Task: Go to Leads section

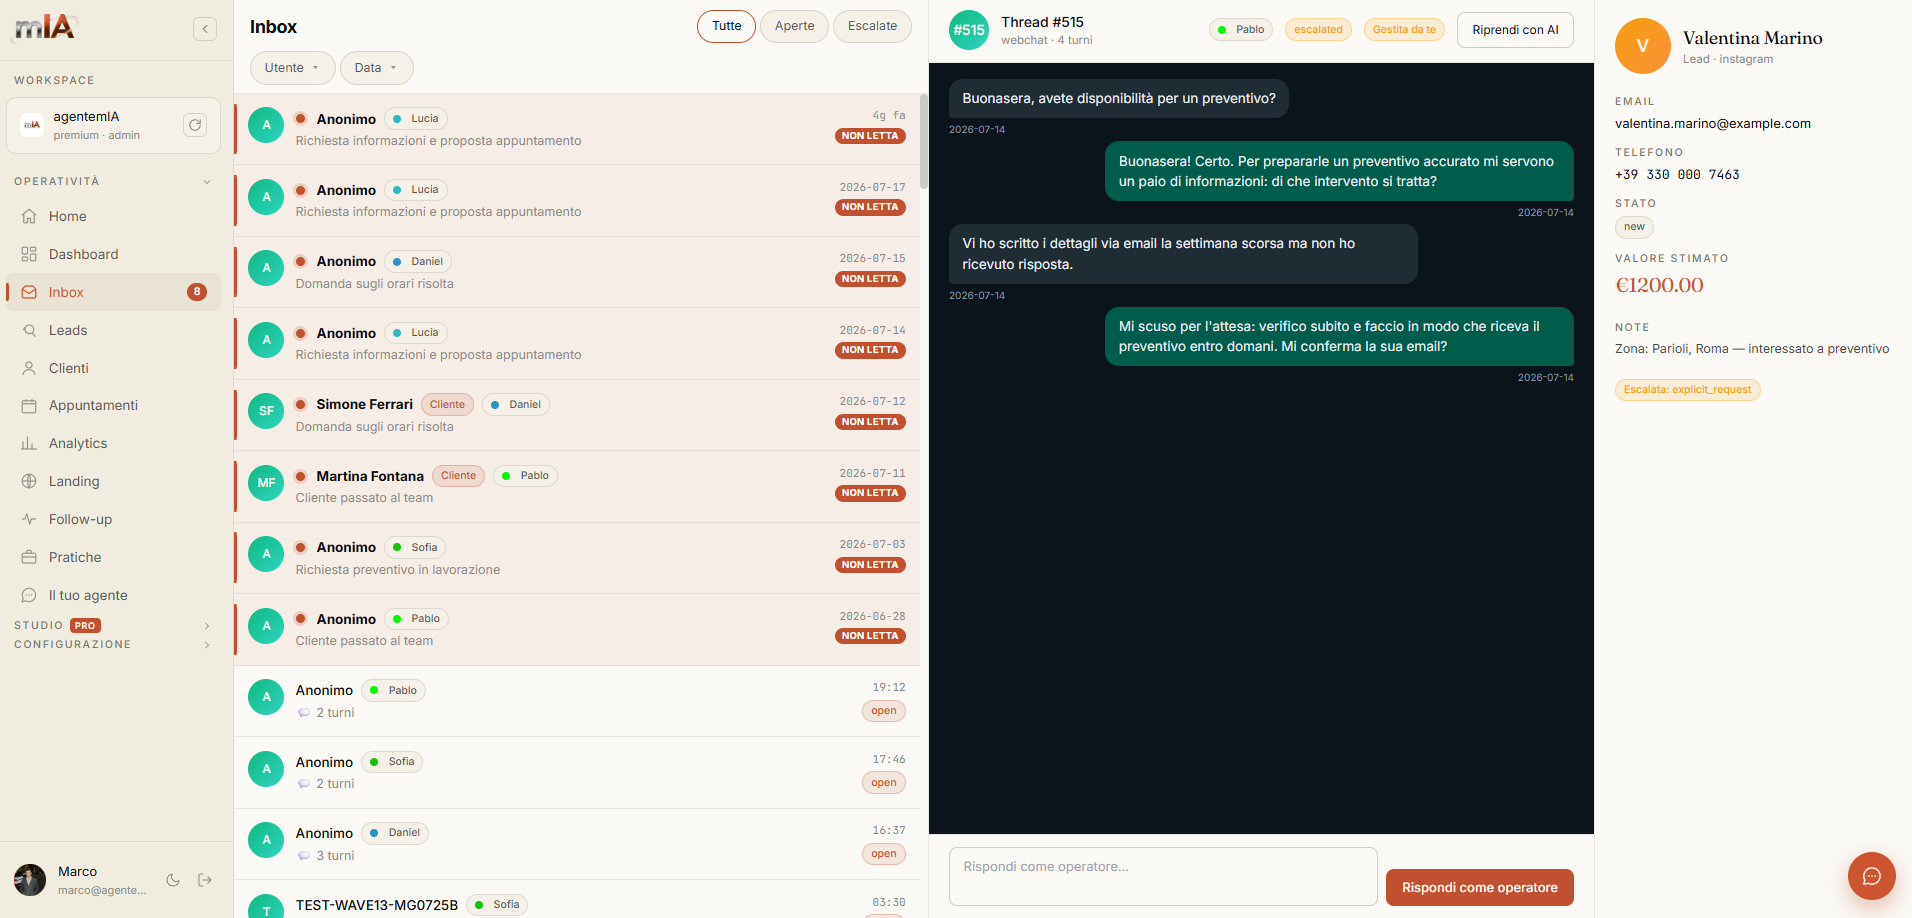Action: click(113, 330)
